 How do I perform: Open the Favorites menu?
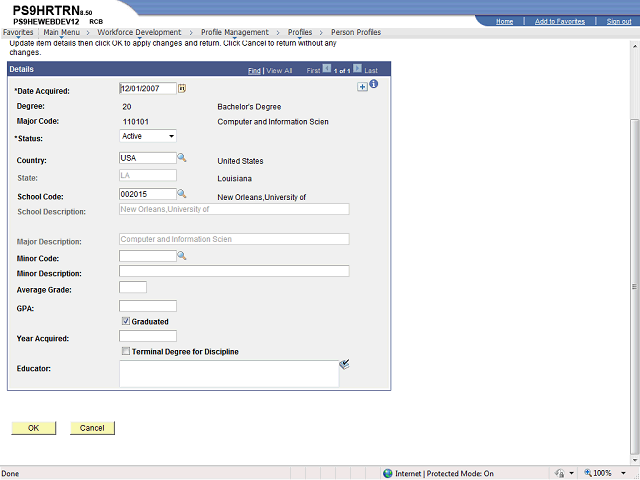(18, 32)
